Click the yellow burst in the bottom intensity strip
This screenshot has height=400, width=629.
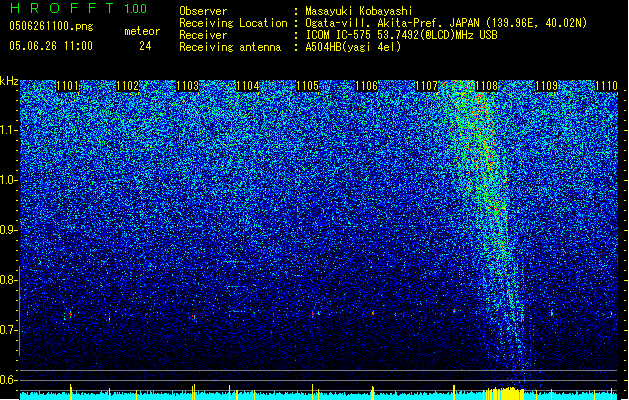pos(503,393)
